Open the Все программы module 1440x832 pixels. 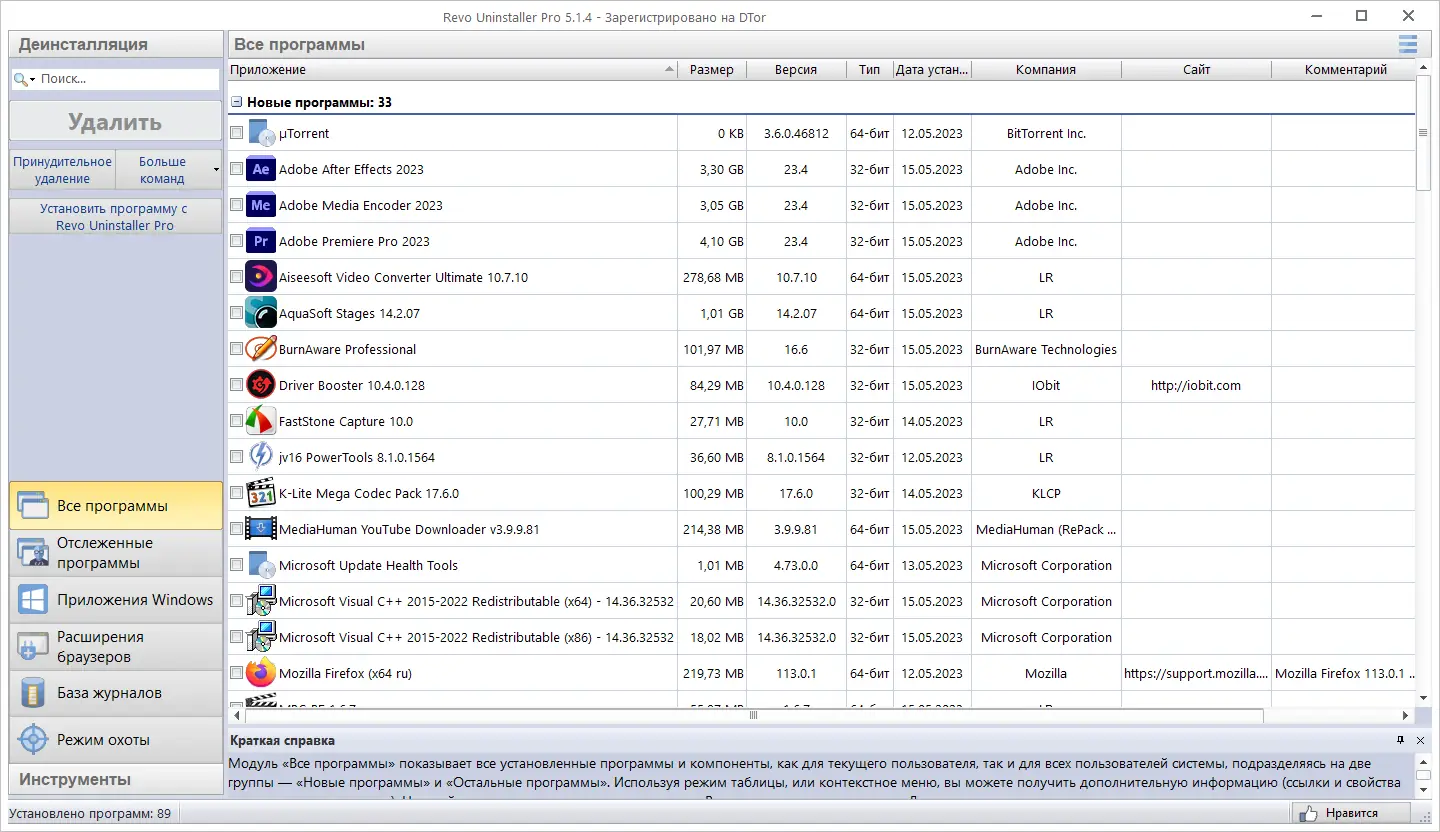116,506
